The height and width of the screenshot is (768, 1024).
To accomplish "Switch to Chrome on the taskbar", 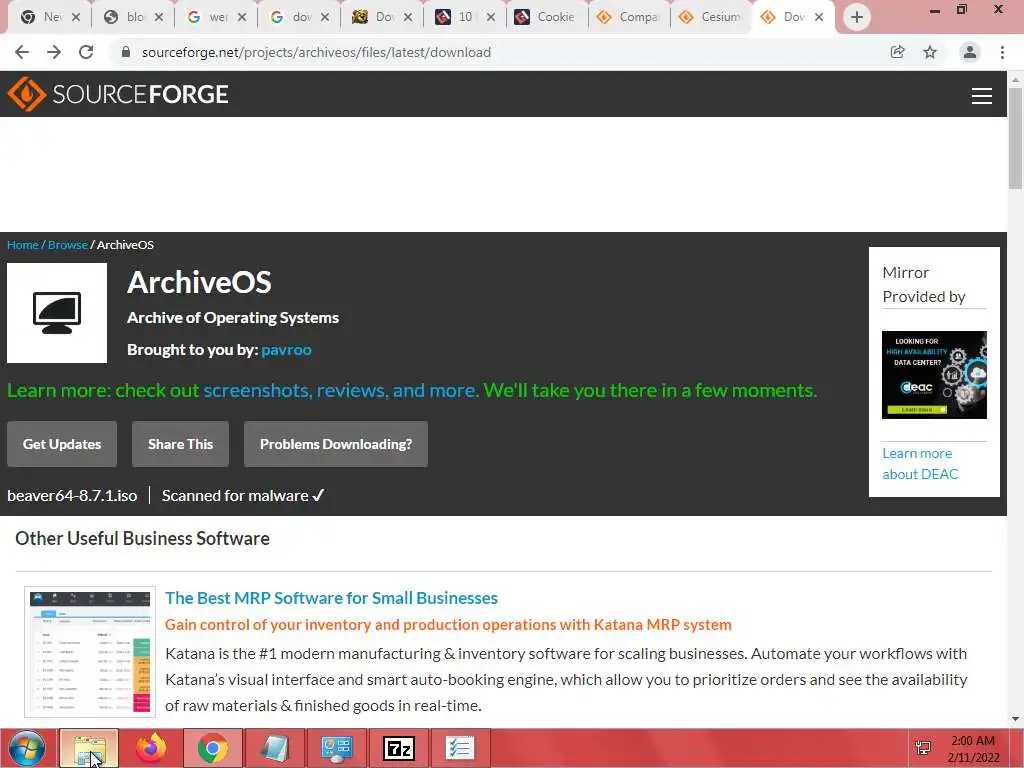I will tap(213, 748).
